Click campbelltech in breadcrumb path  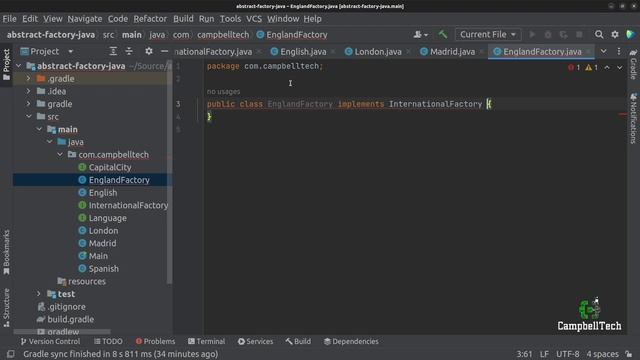223,35
